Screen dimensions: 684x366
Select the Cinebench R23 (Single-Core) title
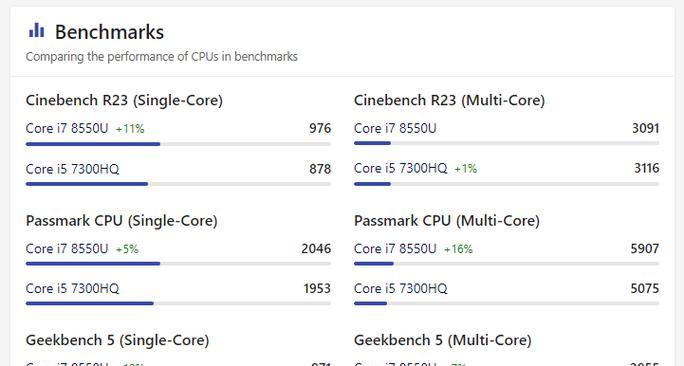tap(124, 100)
